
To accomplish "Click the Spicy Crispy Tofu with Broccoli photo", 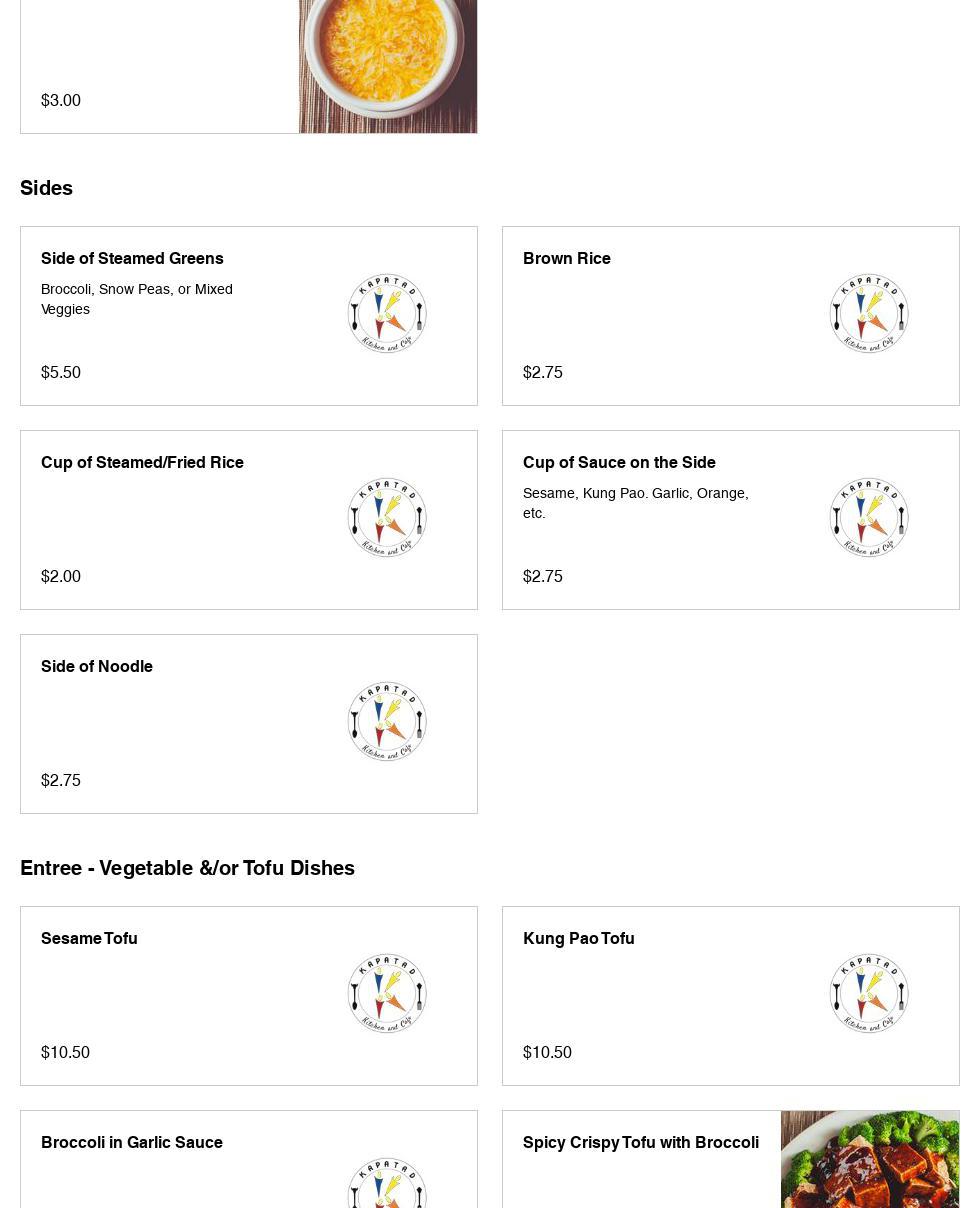I will (x=870, y=1160).
